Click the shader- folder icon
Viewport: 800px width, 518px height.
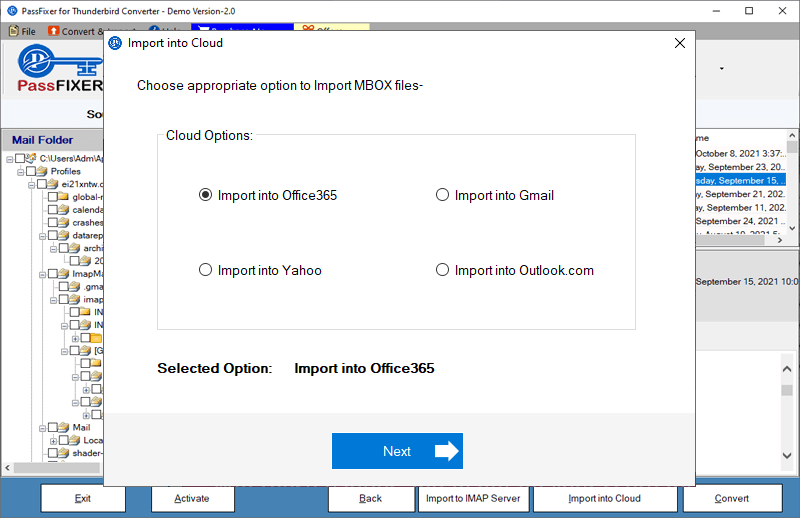click(x=64, y=453)
